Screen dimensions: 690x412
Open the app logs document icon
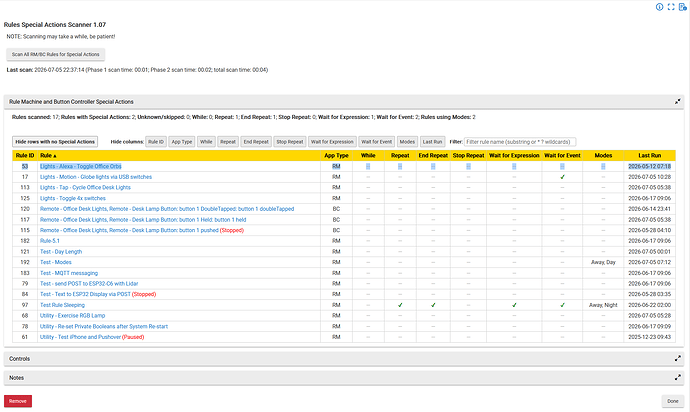tap(682, 7)
